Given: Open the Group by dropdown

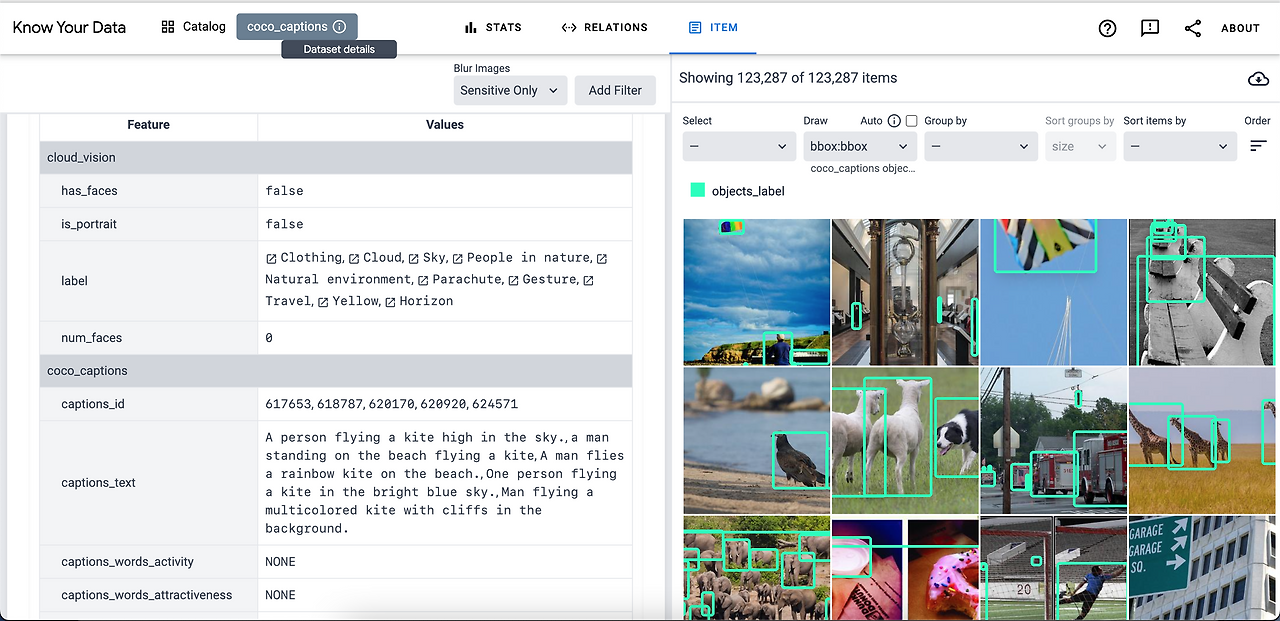Looking at the screenshot, I should (x=981, y=146).
